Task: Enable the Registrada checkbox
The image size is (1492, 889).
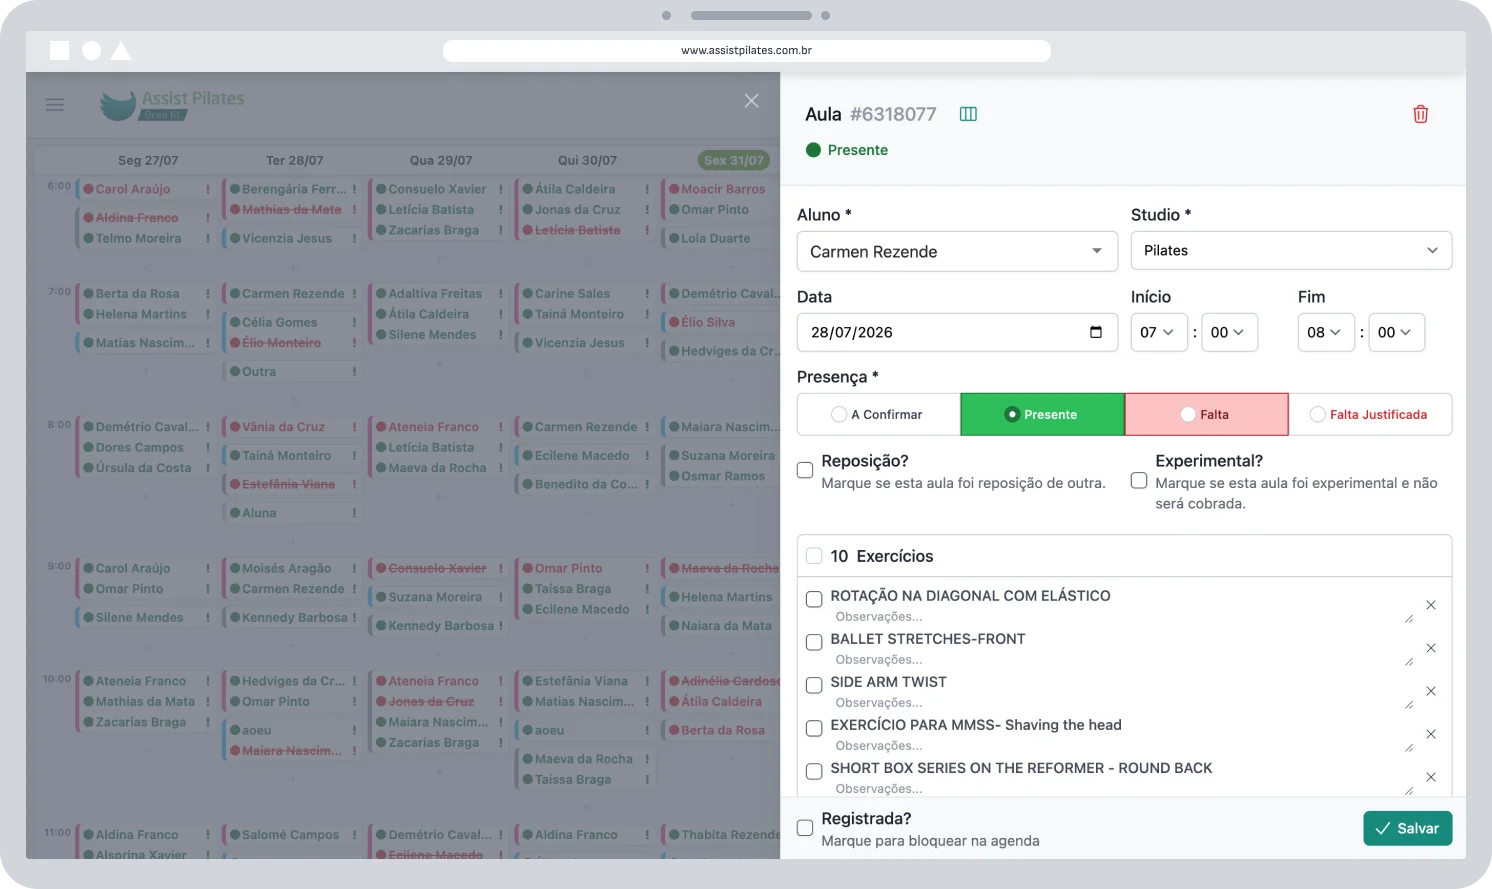Action: point(805,827)
